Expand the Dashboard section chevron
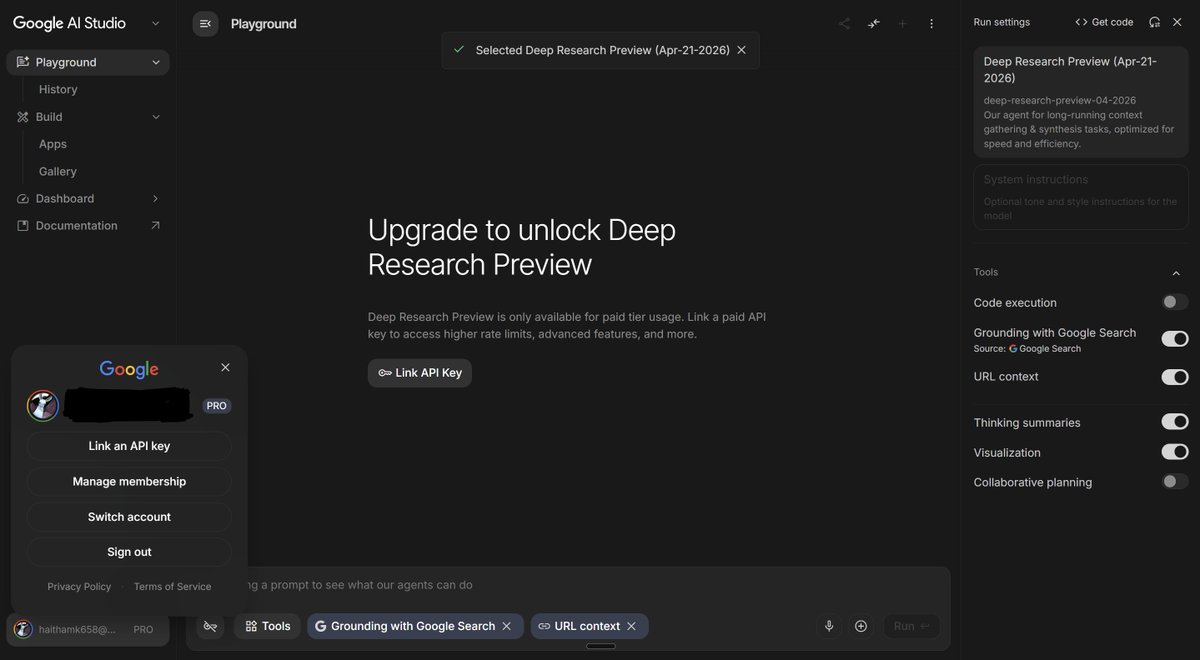The height and width of the screenshot is (660, 1200). pos(156,199)
